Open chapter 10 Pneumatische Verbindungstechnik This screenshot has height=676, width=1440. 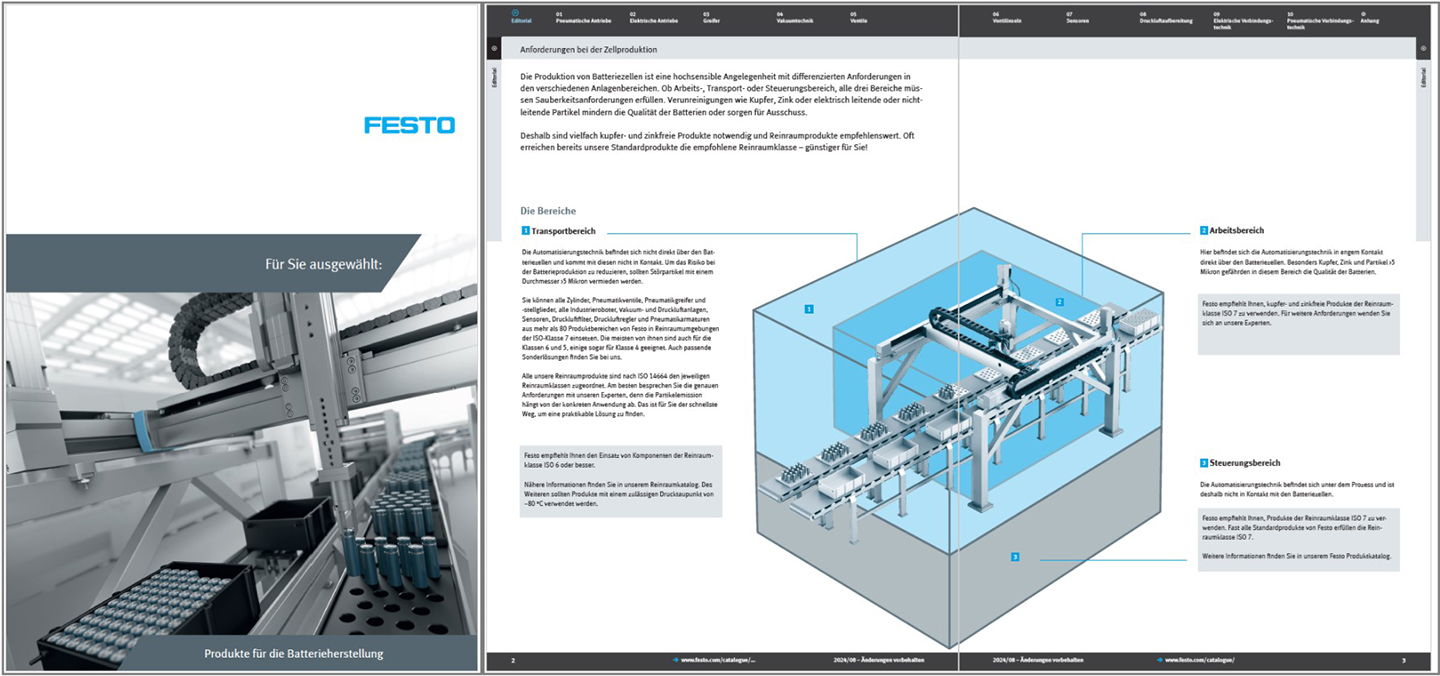1319,21
